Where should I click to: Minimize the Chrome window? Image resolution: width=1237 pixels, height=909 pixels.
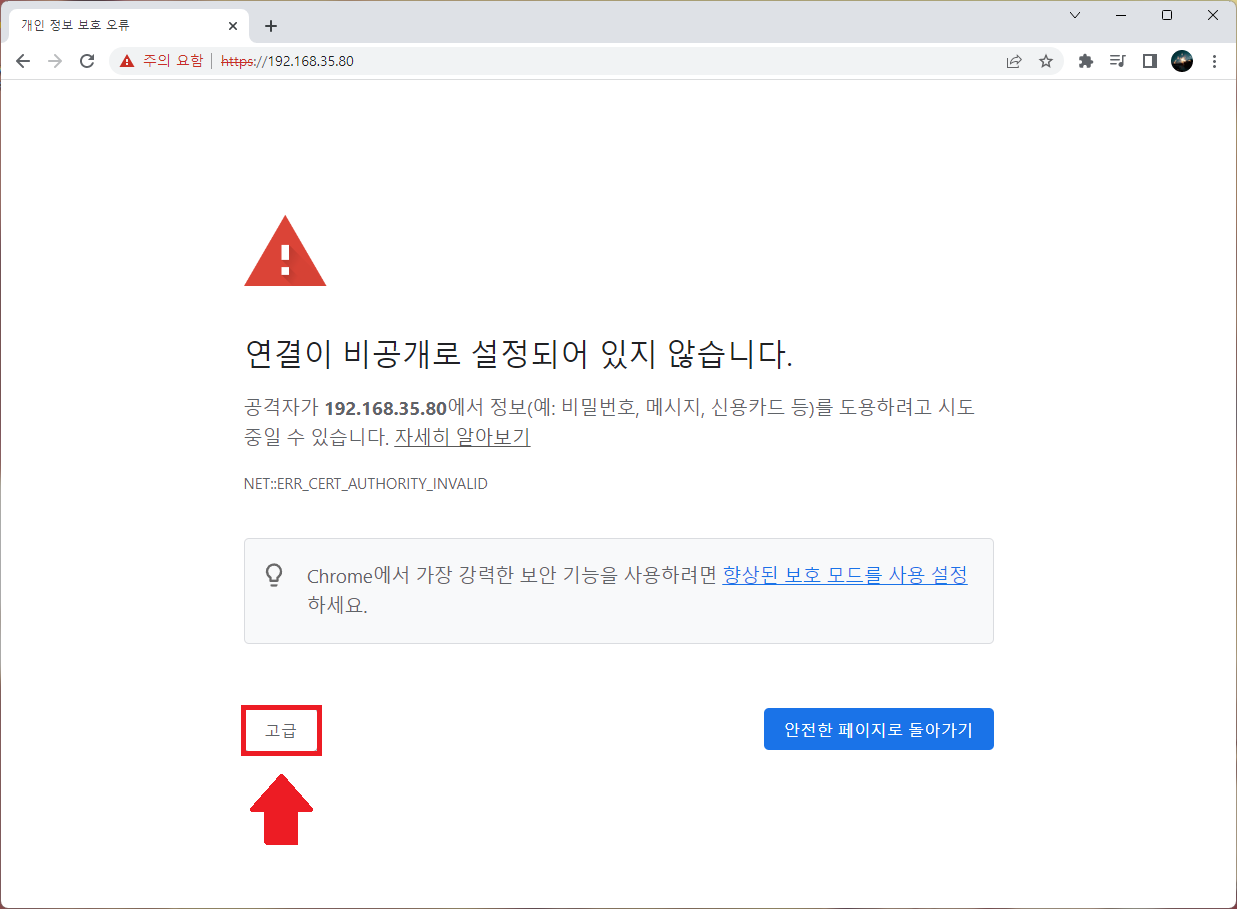pos(1121,15)
